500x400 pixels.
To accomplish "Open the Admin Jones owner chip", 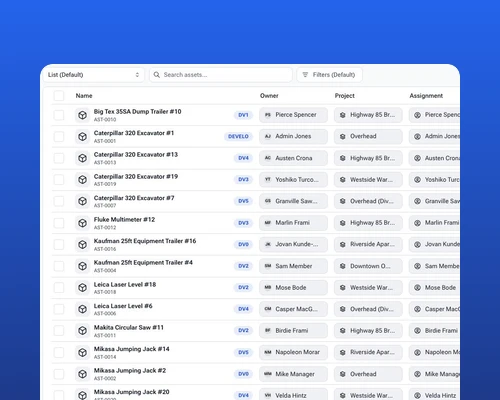I will click(x=293, y=136).
